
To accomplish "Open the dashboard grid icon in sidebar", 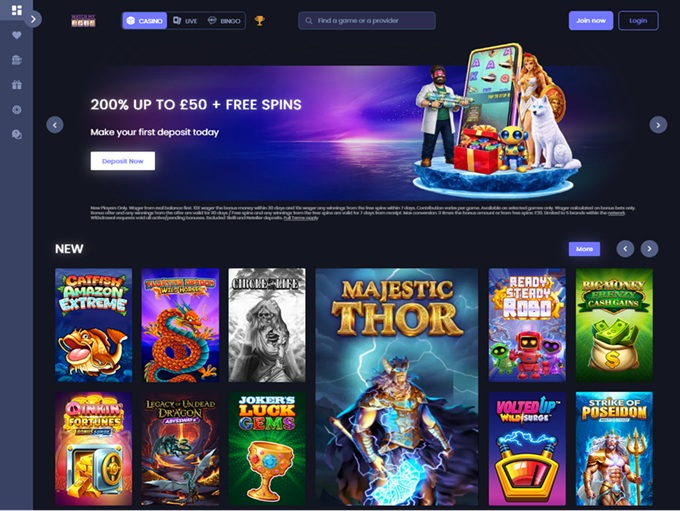I will 16,10.
